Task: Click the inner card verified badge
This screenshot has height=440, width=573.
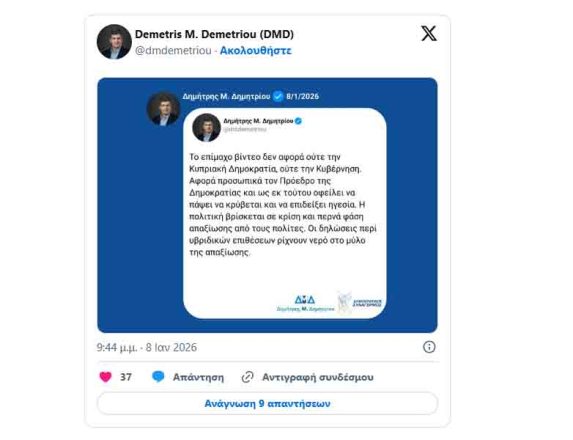Action: (x=298, y=121)
